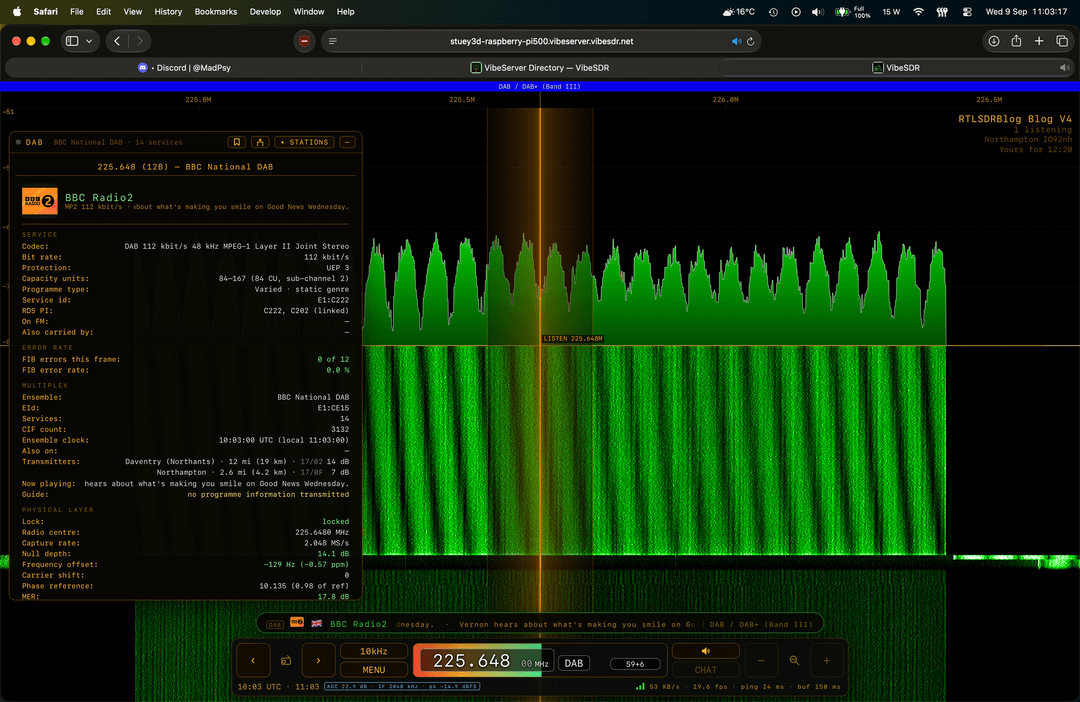Open the CHAT button

coord(705,670)
